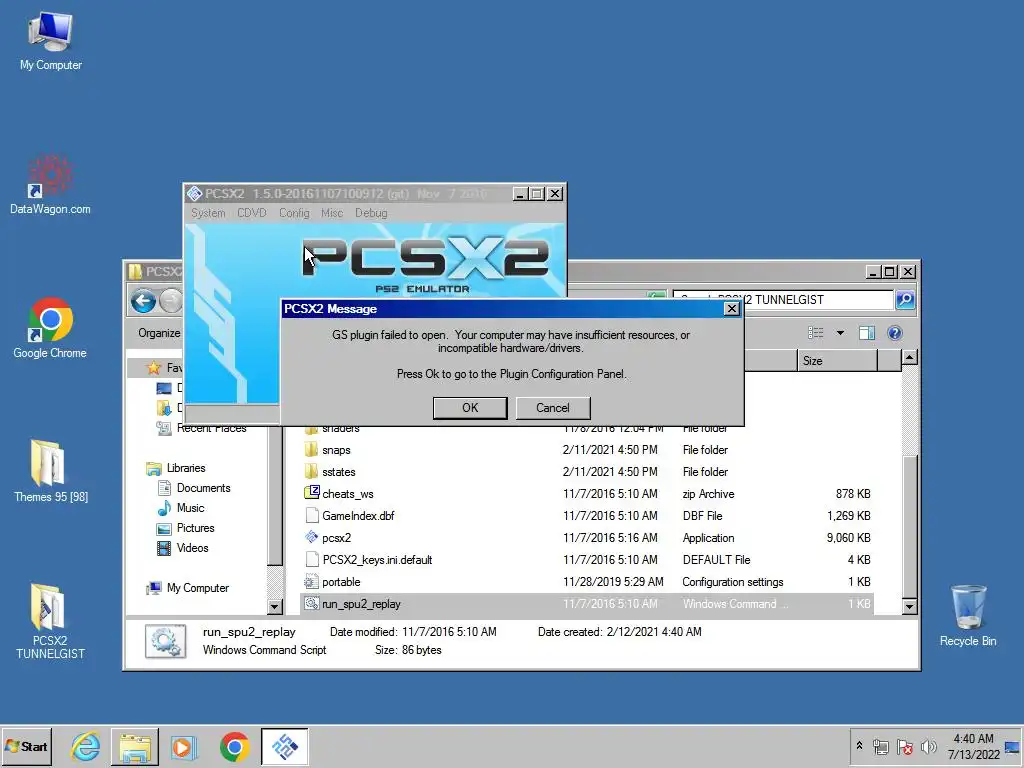Click the cheats_ws archive icon
The image size is (1024, 768).
(x=312, y=493)
